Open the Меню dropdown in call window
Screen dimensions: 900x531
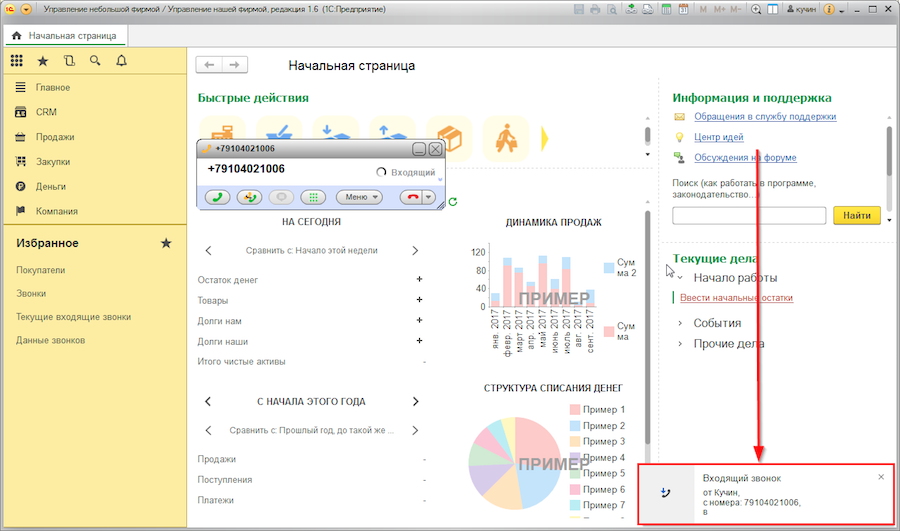(359, 197)
